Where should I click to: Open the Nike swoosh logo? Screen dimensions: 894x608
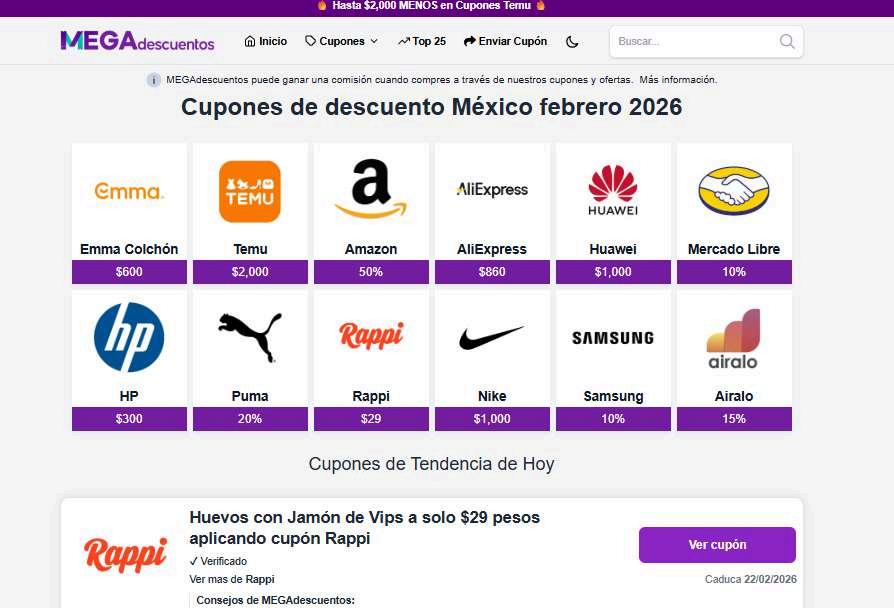pyautogui.click(x=491, y=337)
